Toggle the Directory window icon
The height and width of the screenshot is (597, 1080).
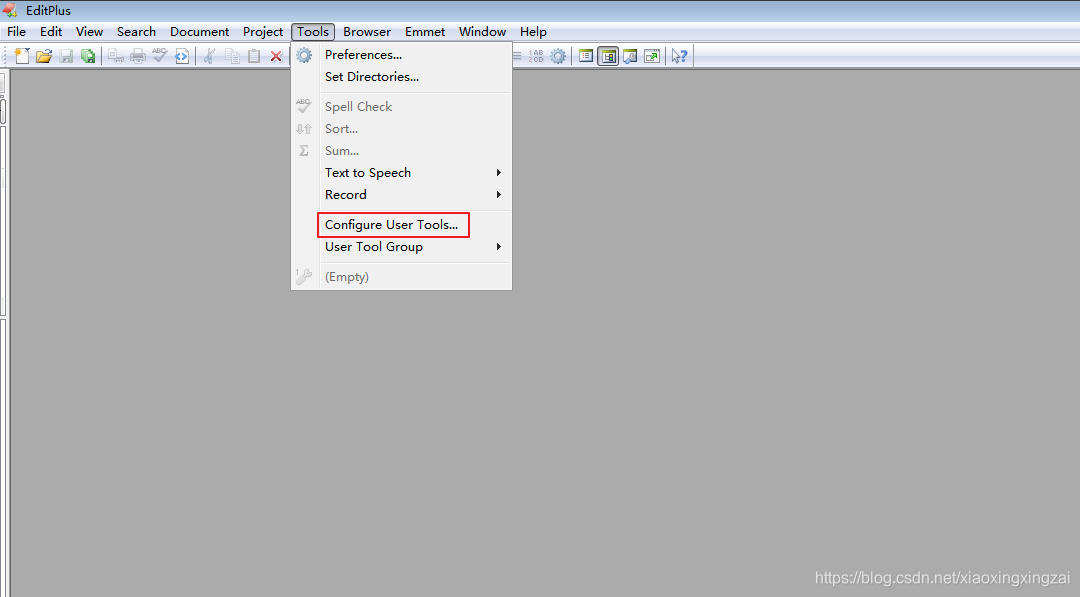(x=608, y=56)
